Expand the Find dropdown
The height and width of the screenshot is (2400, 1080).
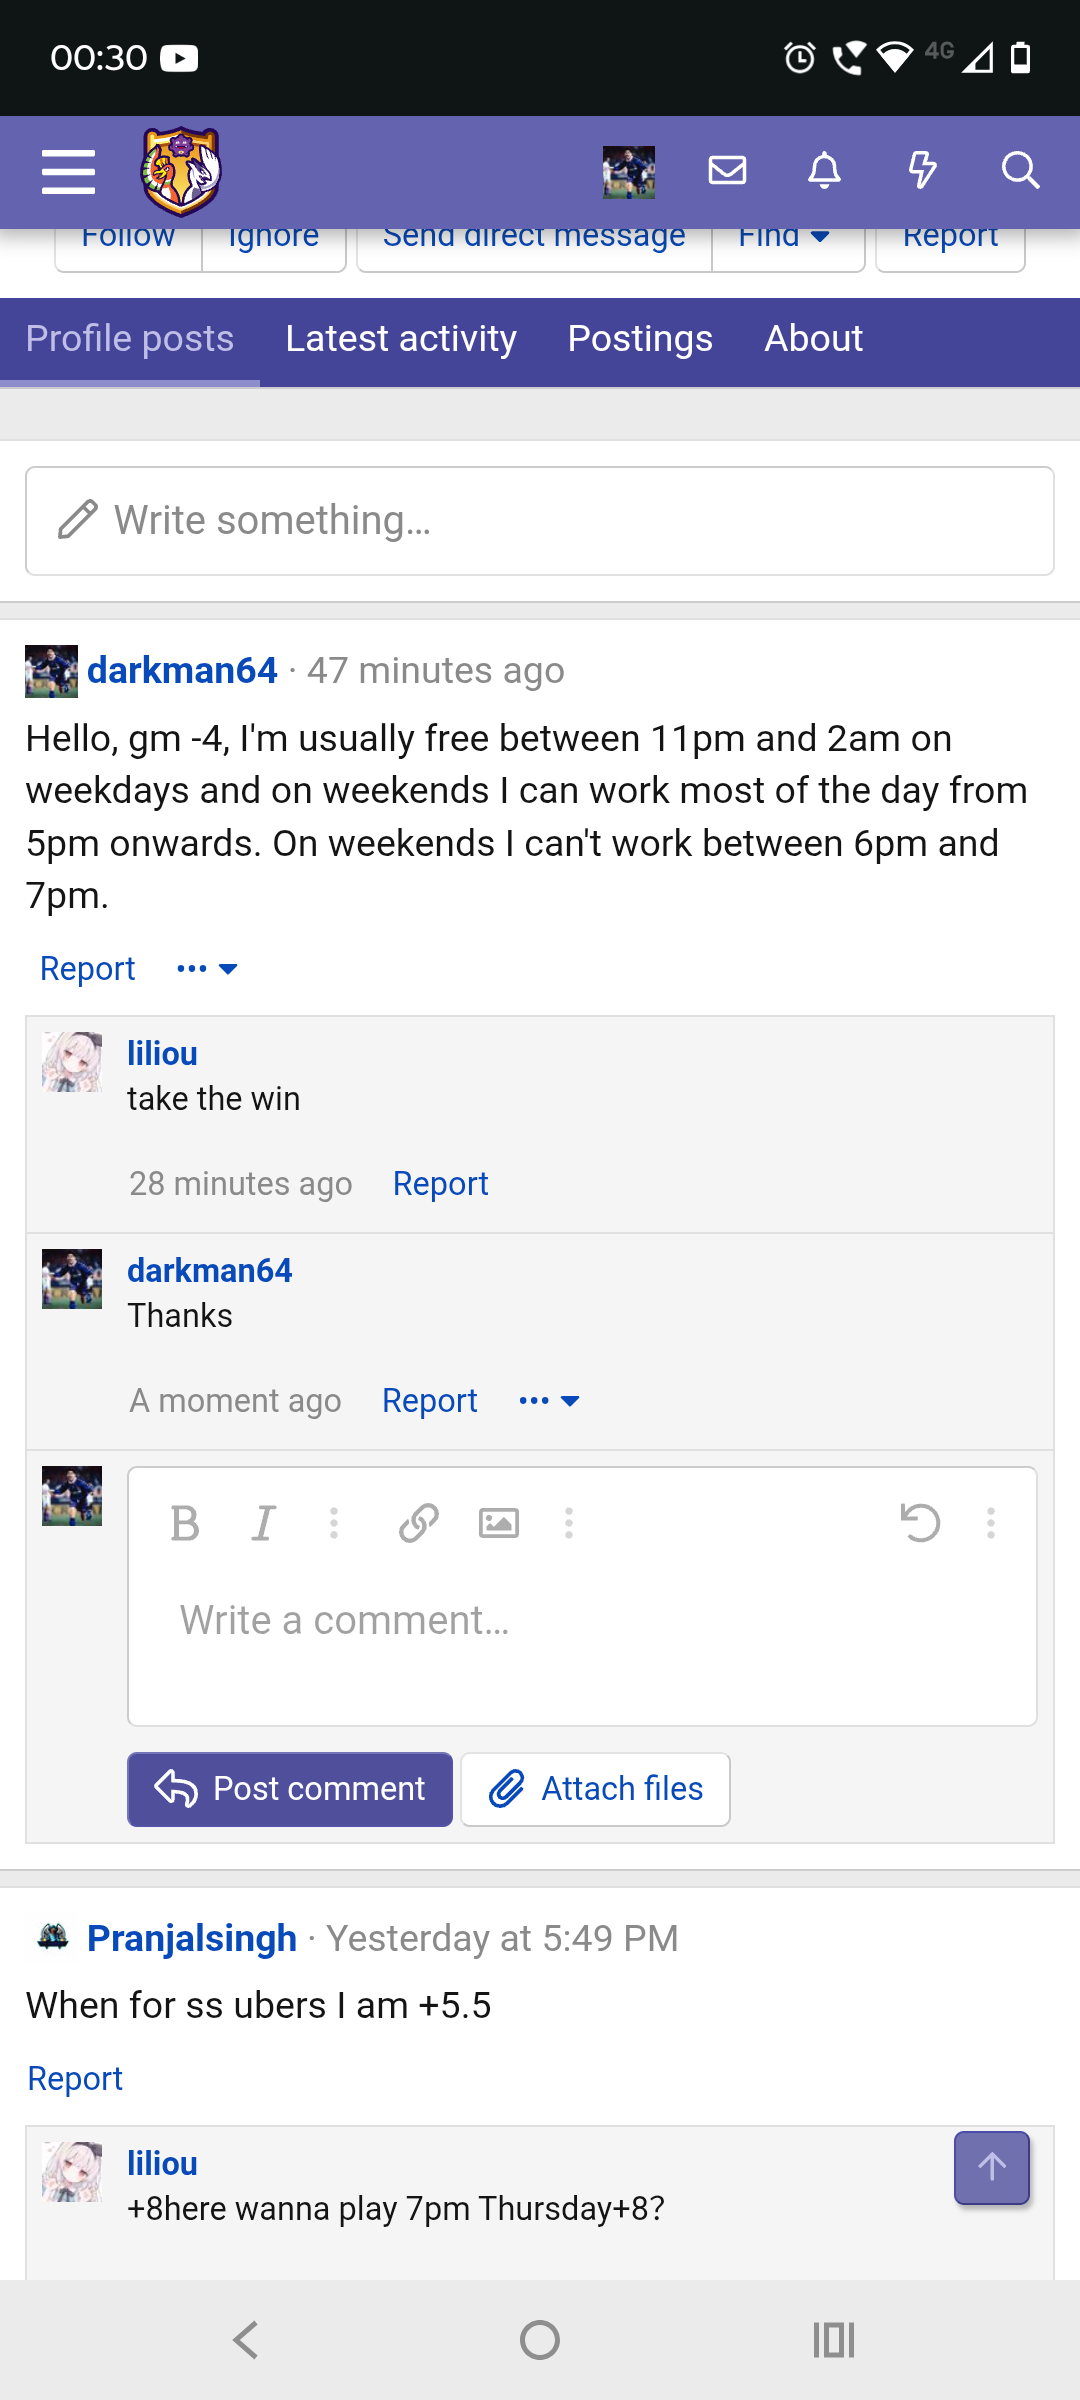coord(785,237)
